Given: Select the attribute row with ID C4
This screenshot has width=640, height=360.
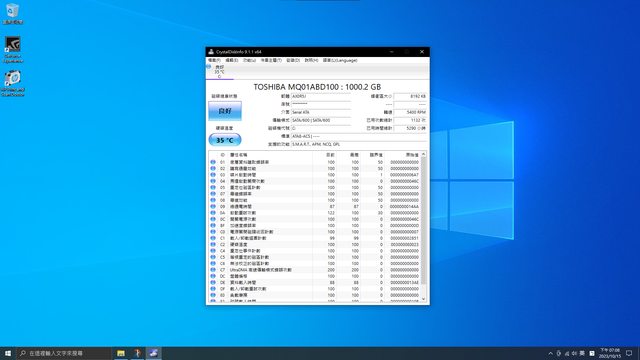Looking at the screenshot, I should coord(315,251).
